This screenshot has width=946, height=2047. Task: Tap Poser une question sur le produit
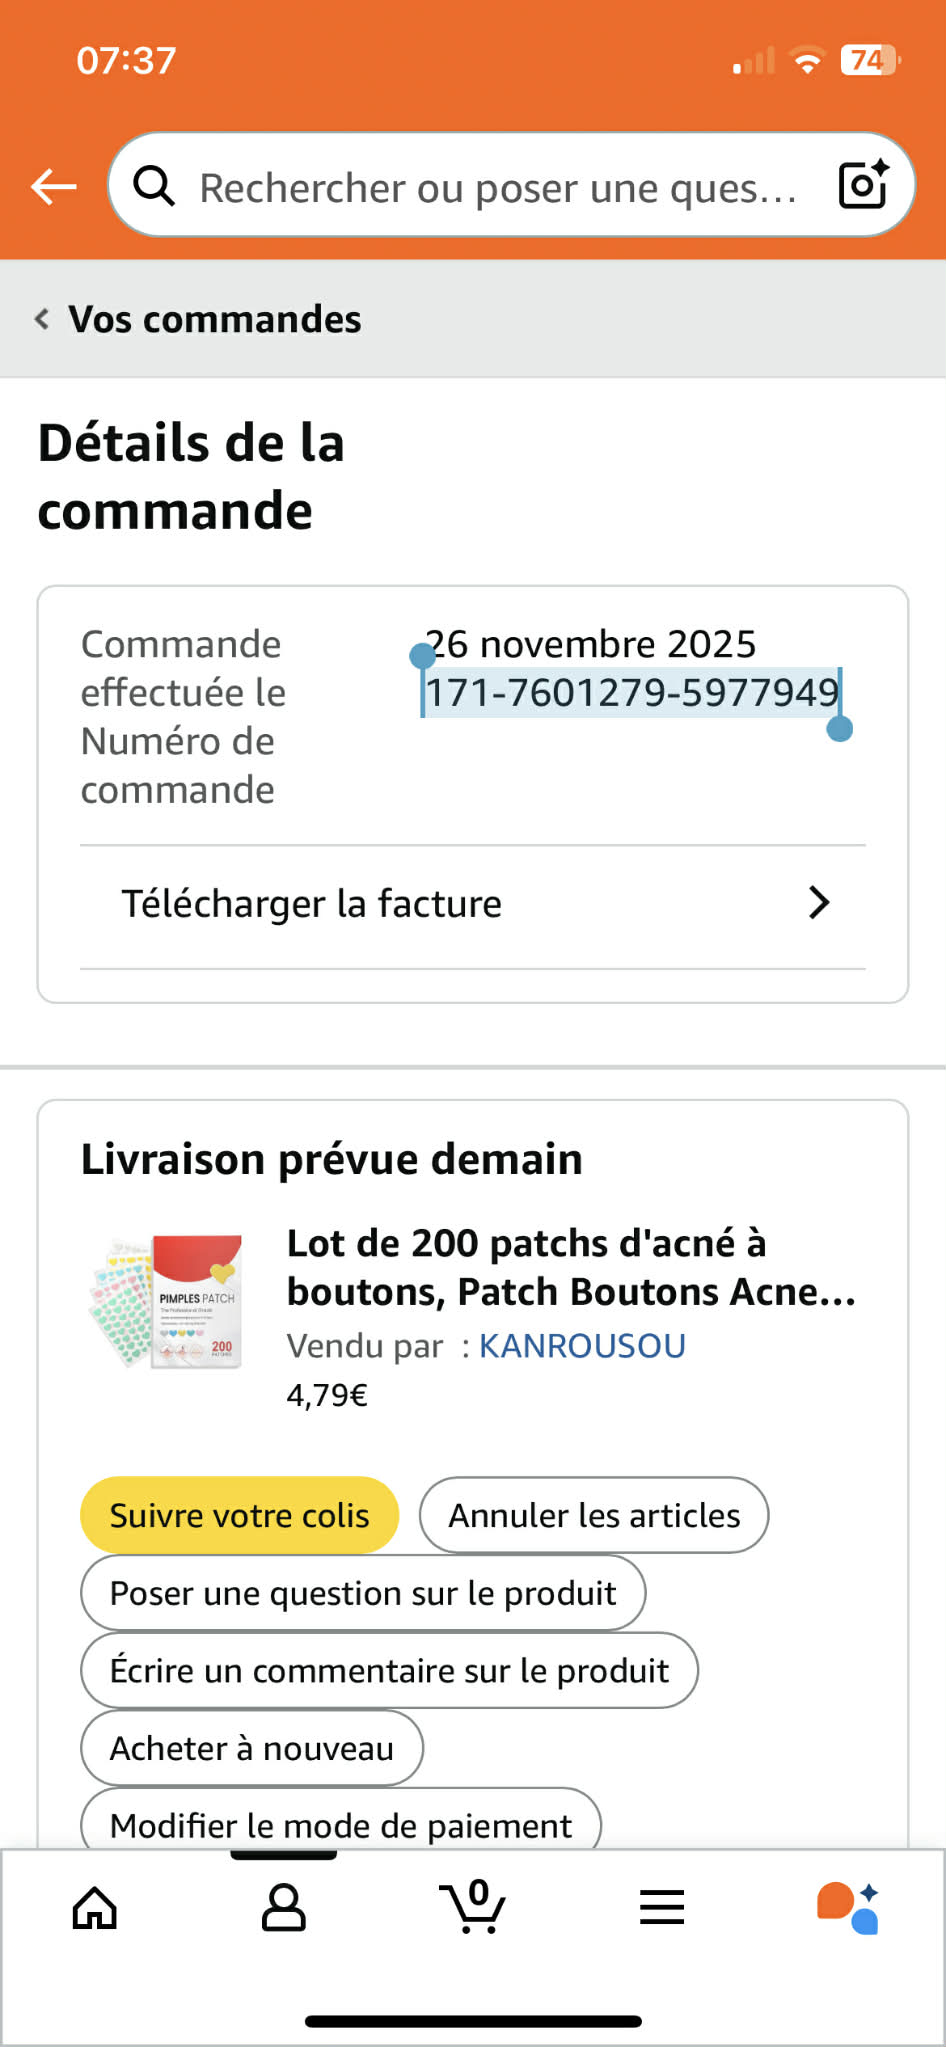(363, 1593)
